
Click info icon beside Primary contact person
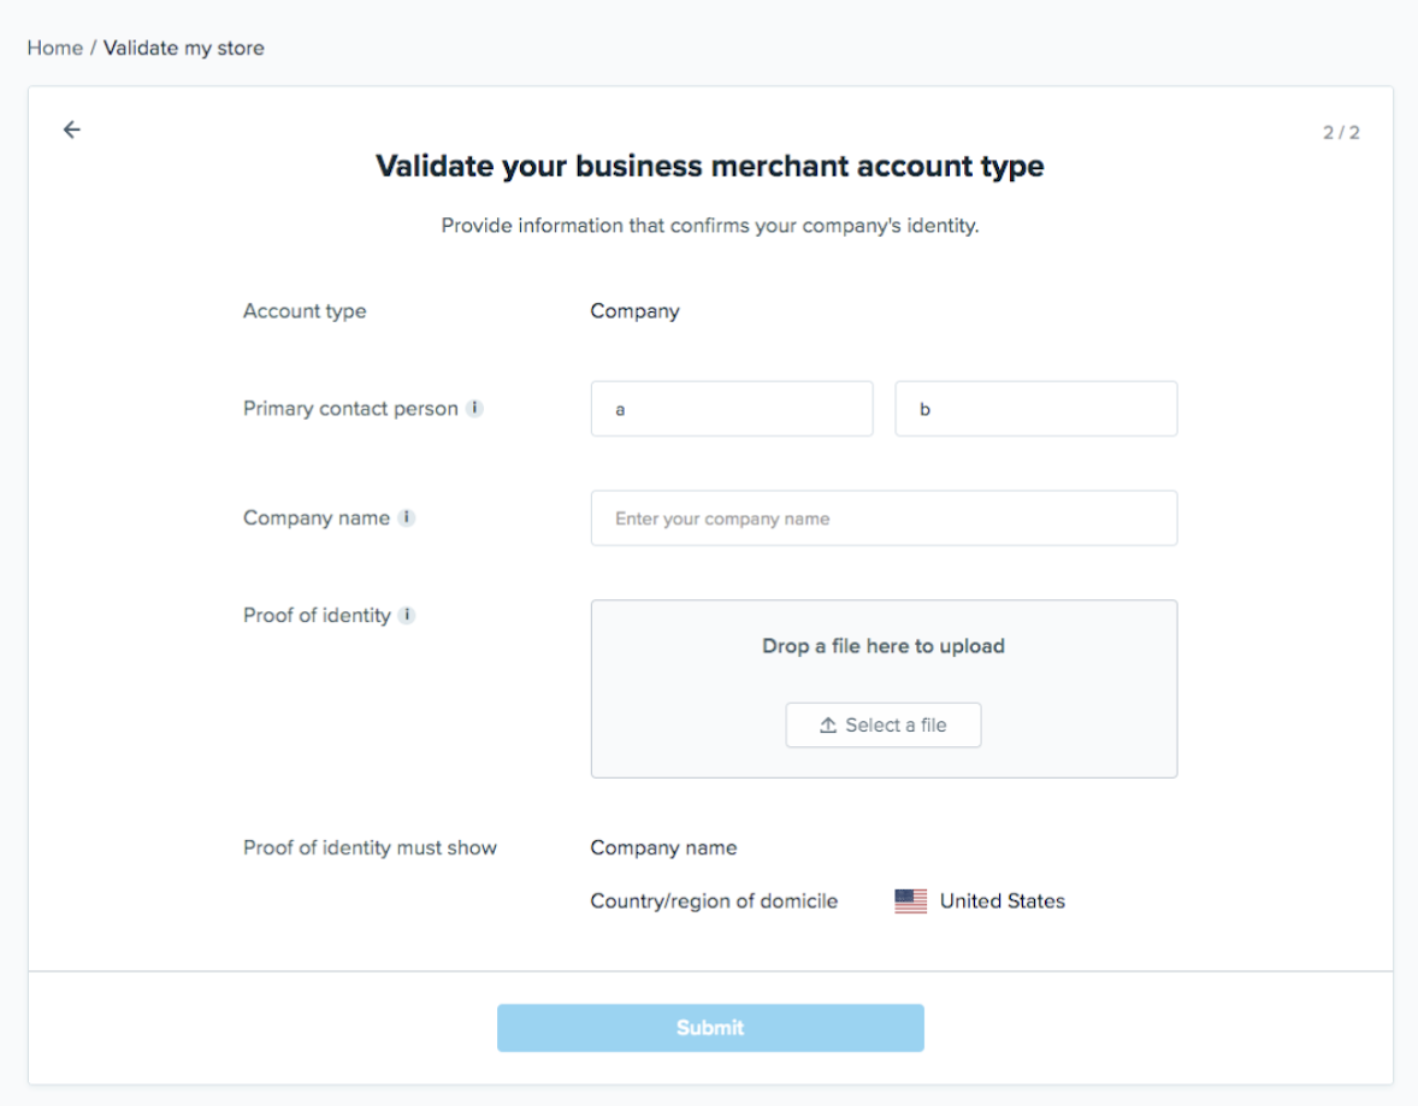tap(475, 408)
